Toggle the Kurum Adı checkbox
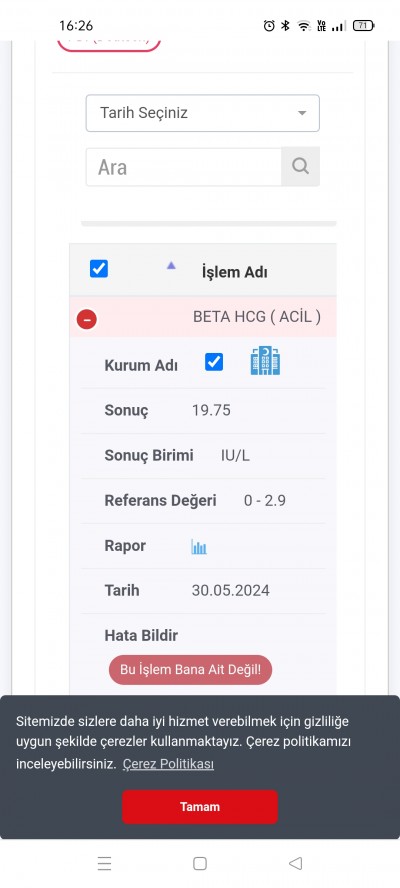Image resolution: width=400 pixels, height=888 pixels. pos(214,362)
